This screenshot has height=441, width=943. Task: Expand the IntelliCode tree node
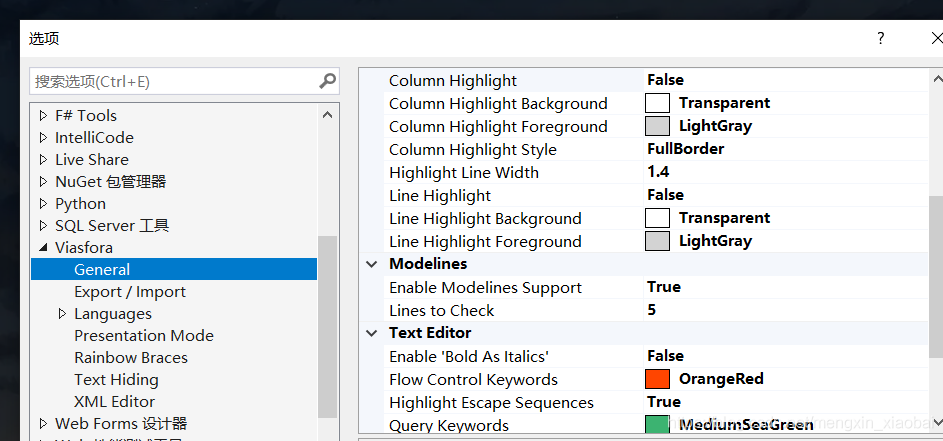pos(43,138)
